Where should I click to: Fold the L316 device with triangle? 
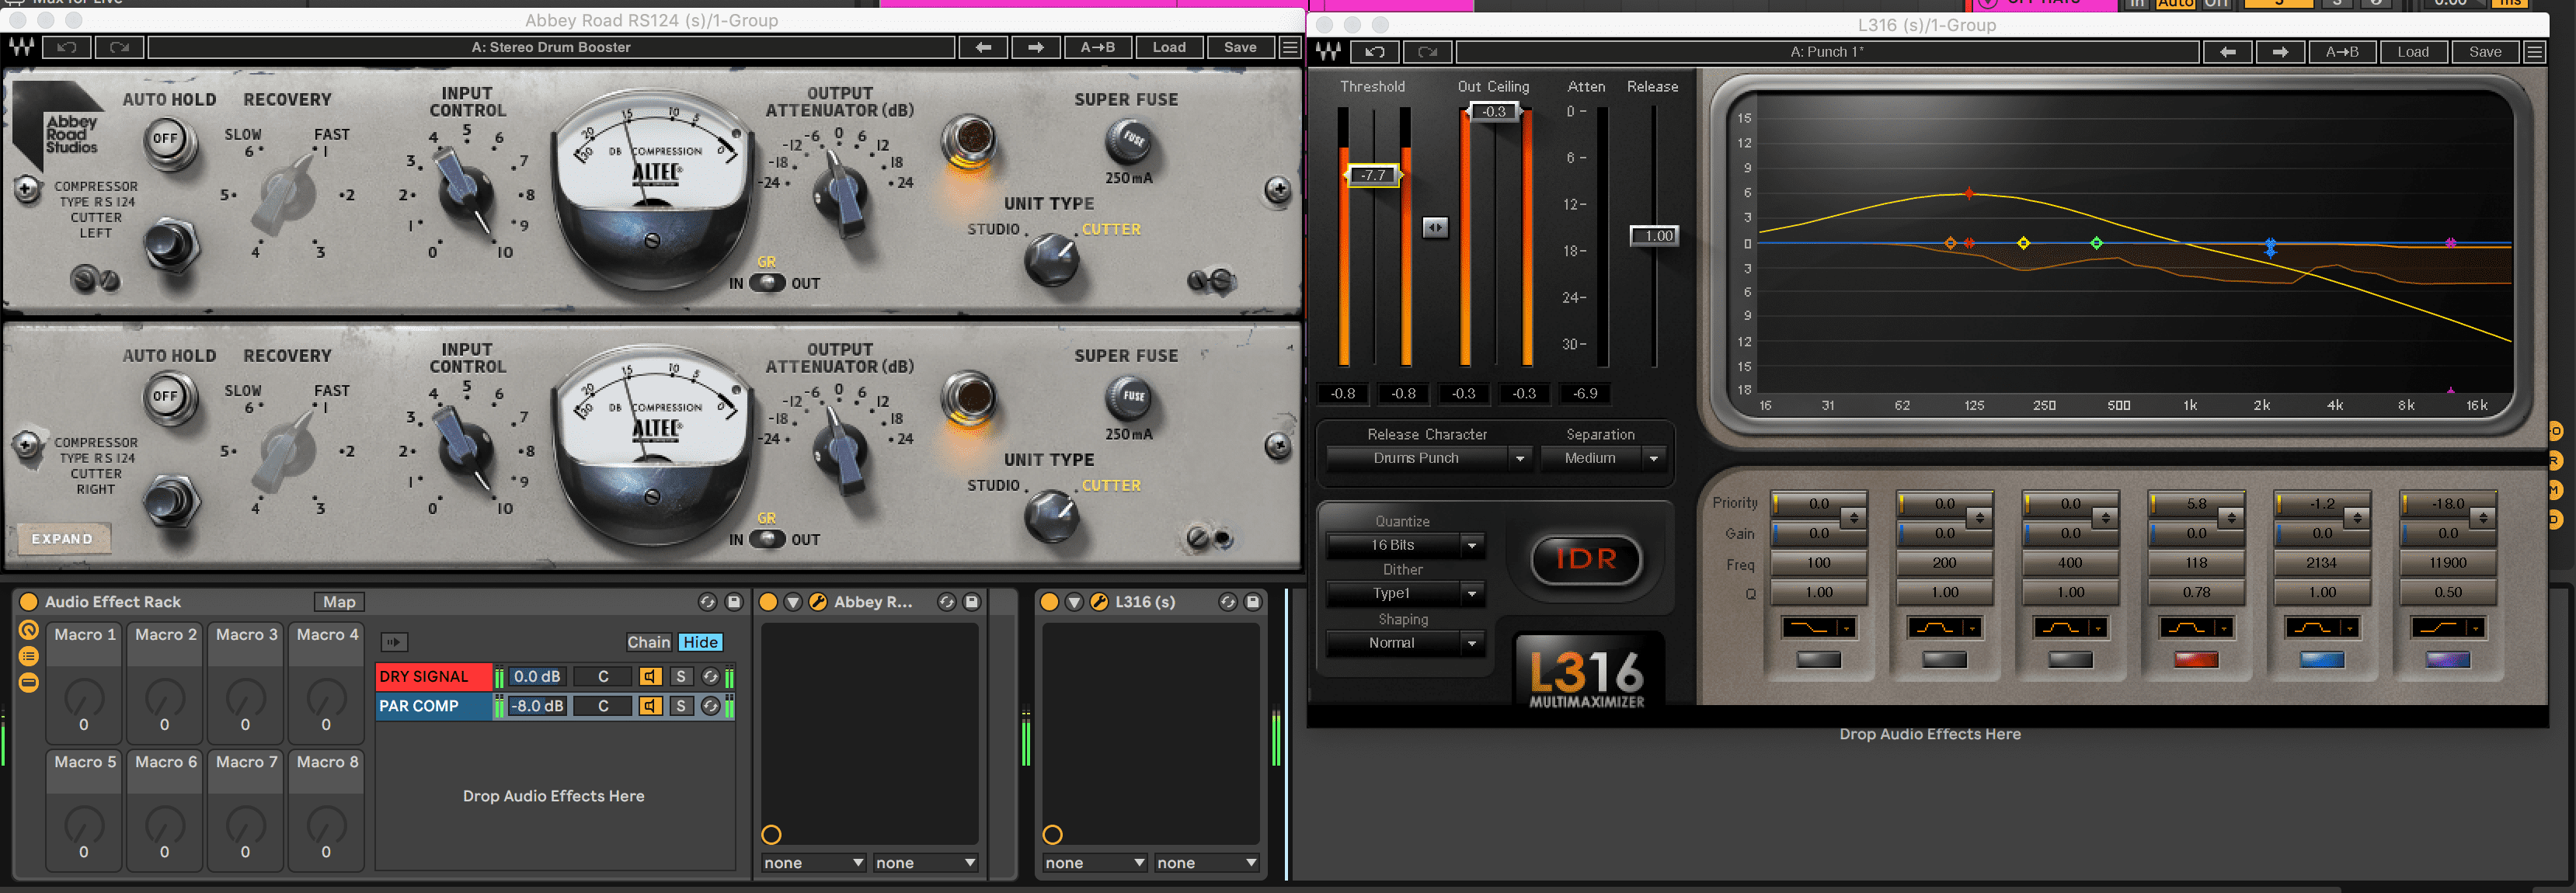pyautogui.click(x=1074, y=602)
